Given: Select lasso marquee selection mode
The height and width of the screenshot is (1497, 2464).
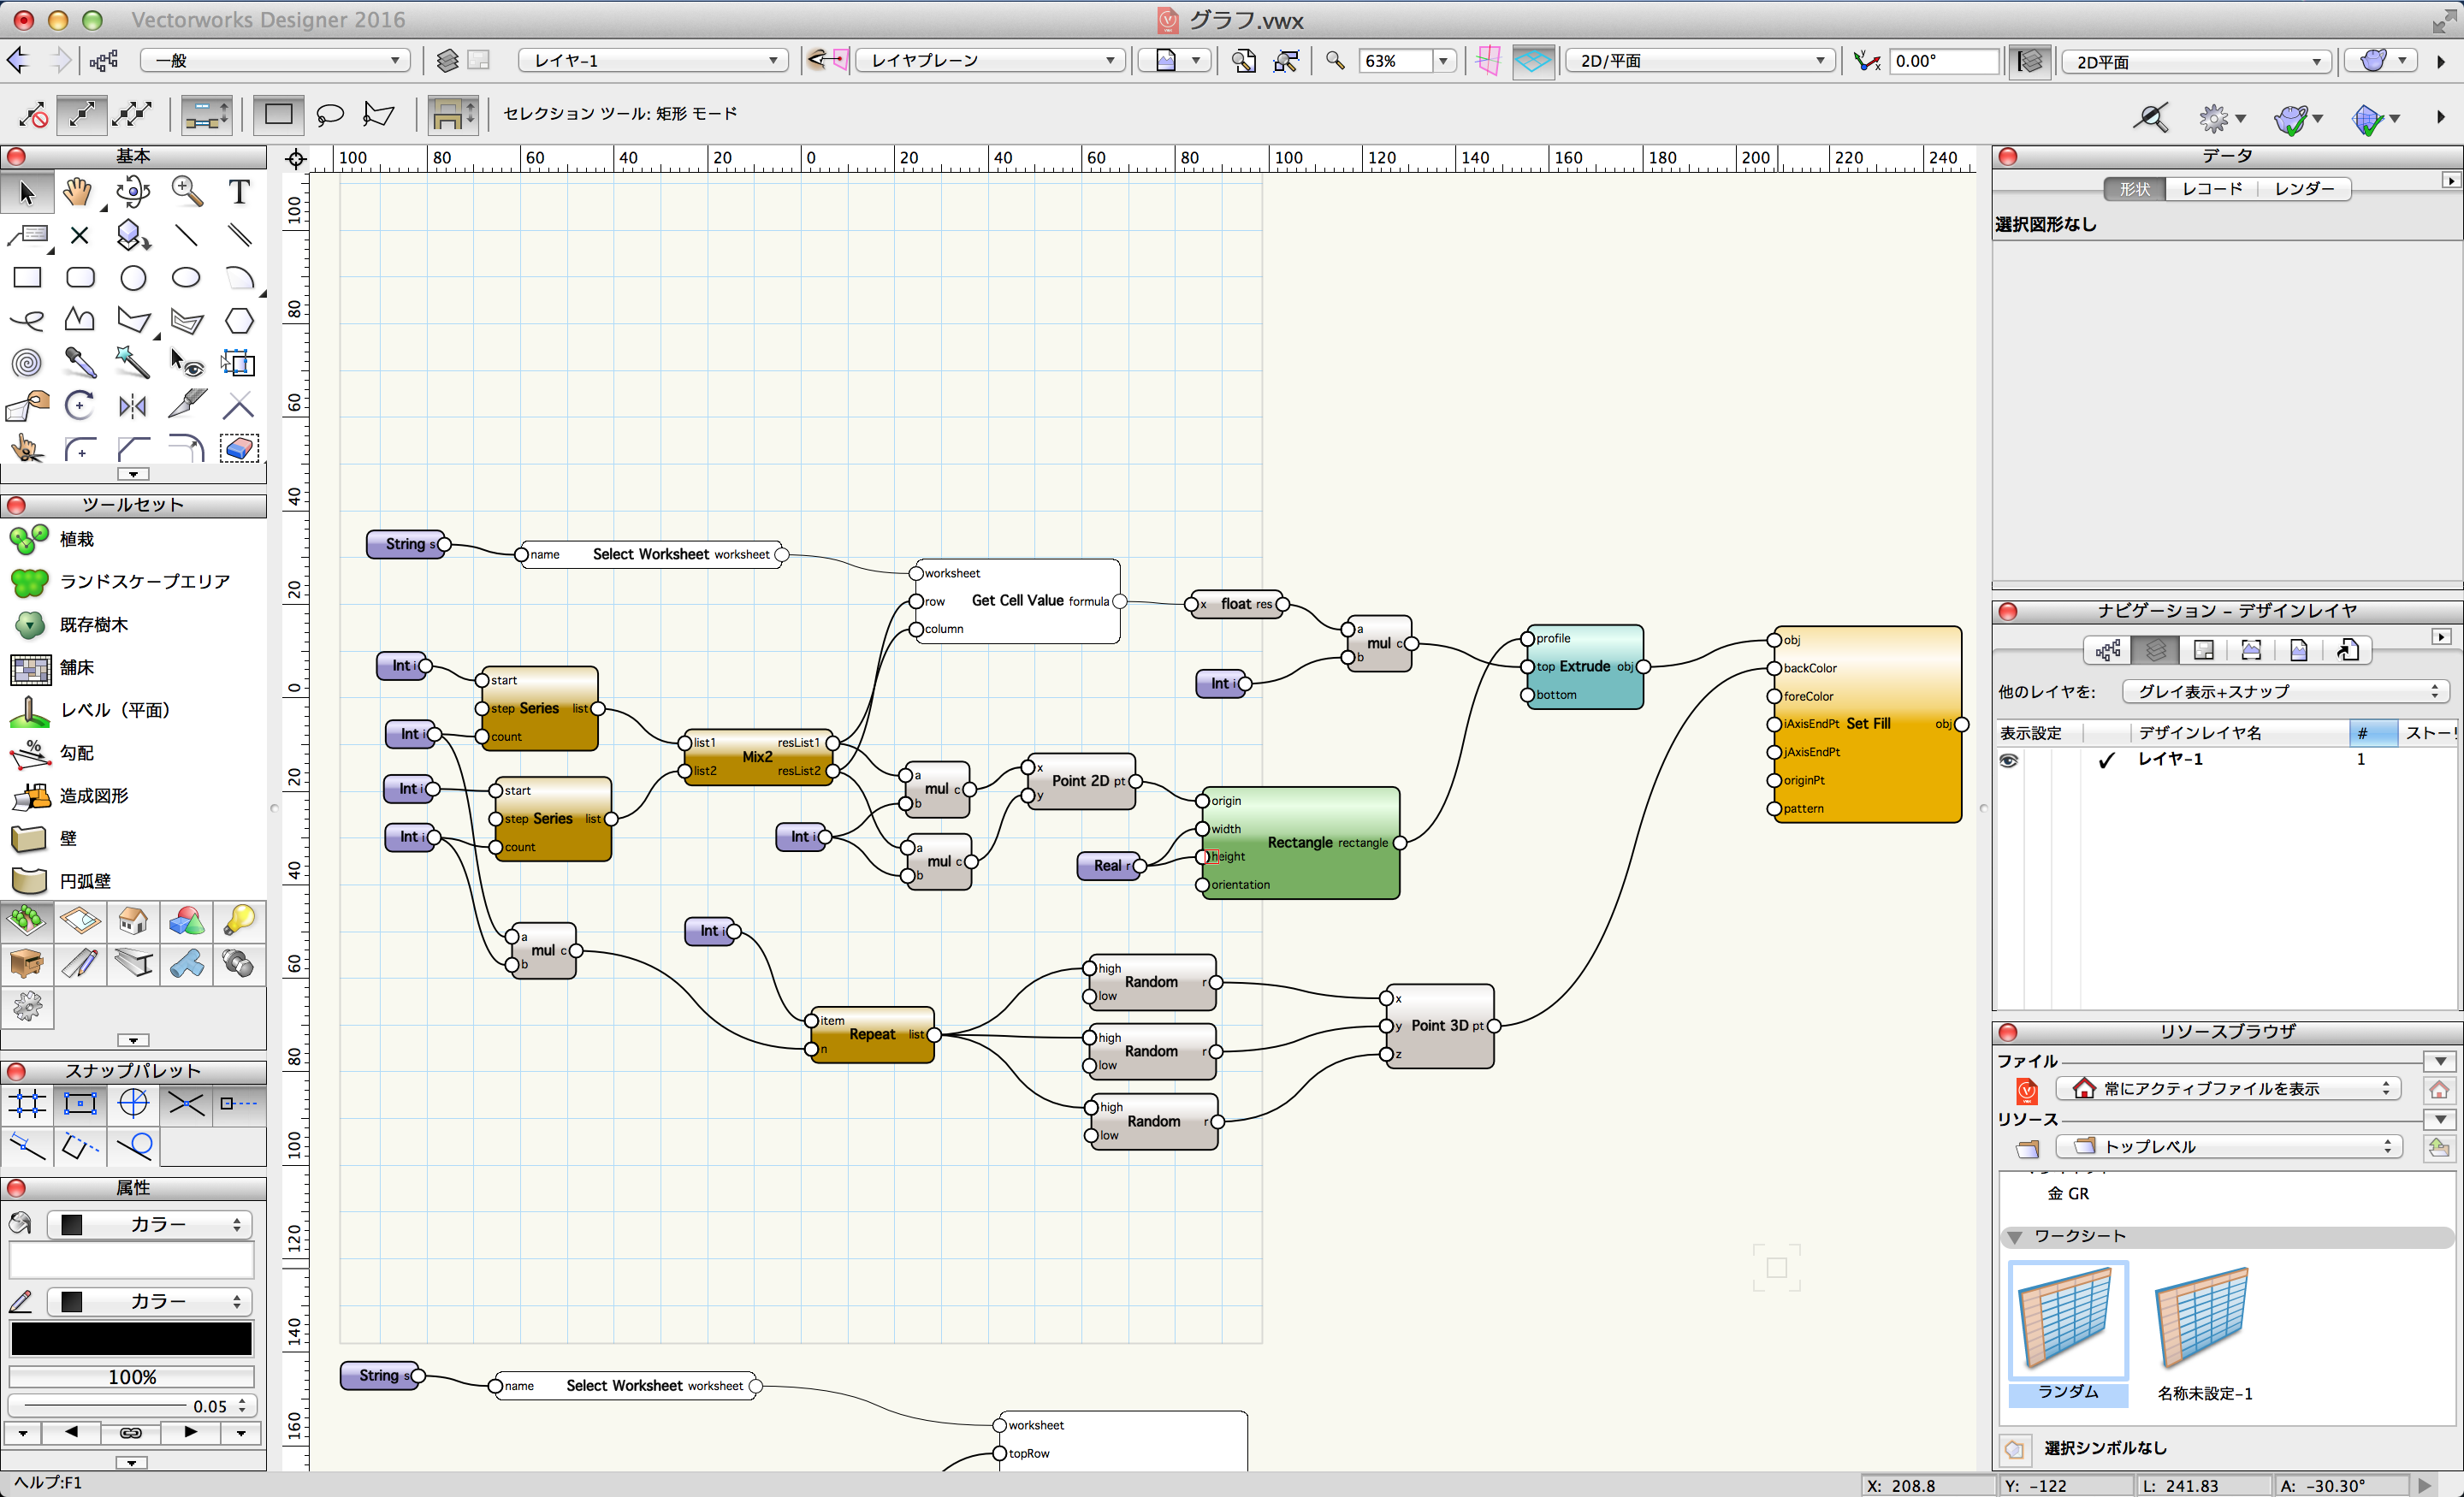Looking at the screenshot, I should [x=329, y=114].
